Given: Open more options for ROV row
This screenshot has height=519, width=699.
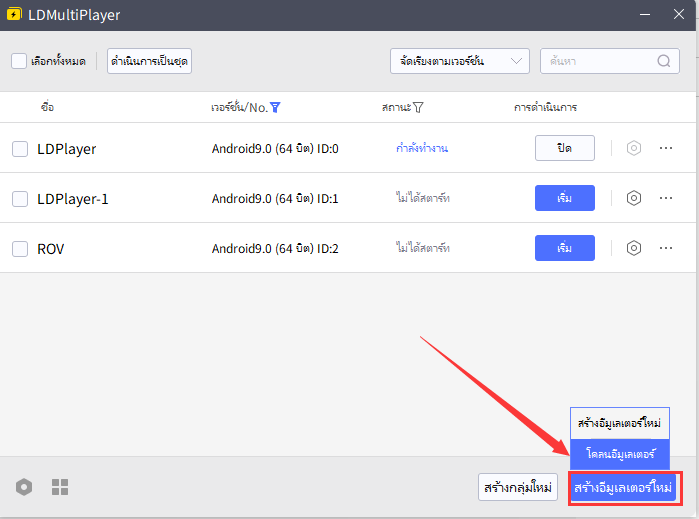Looking at the screenshot, I should (x=666, y=248).
